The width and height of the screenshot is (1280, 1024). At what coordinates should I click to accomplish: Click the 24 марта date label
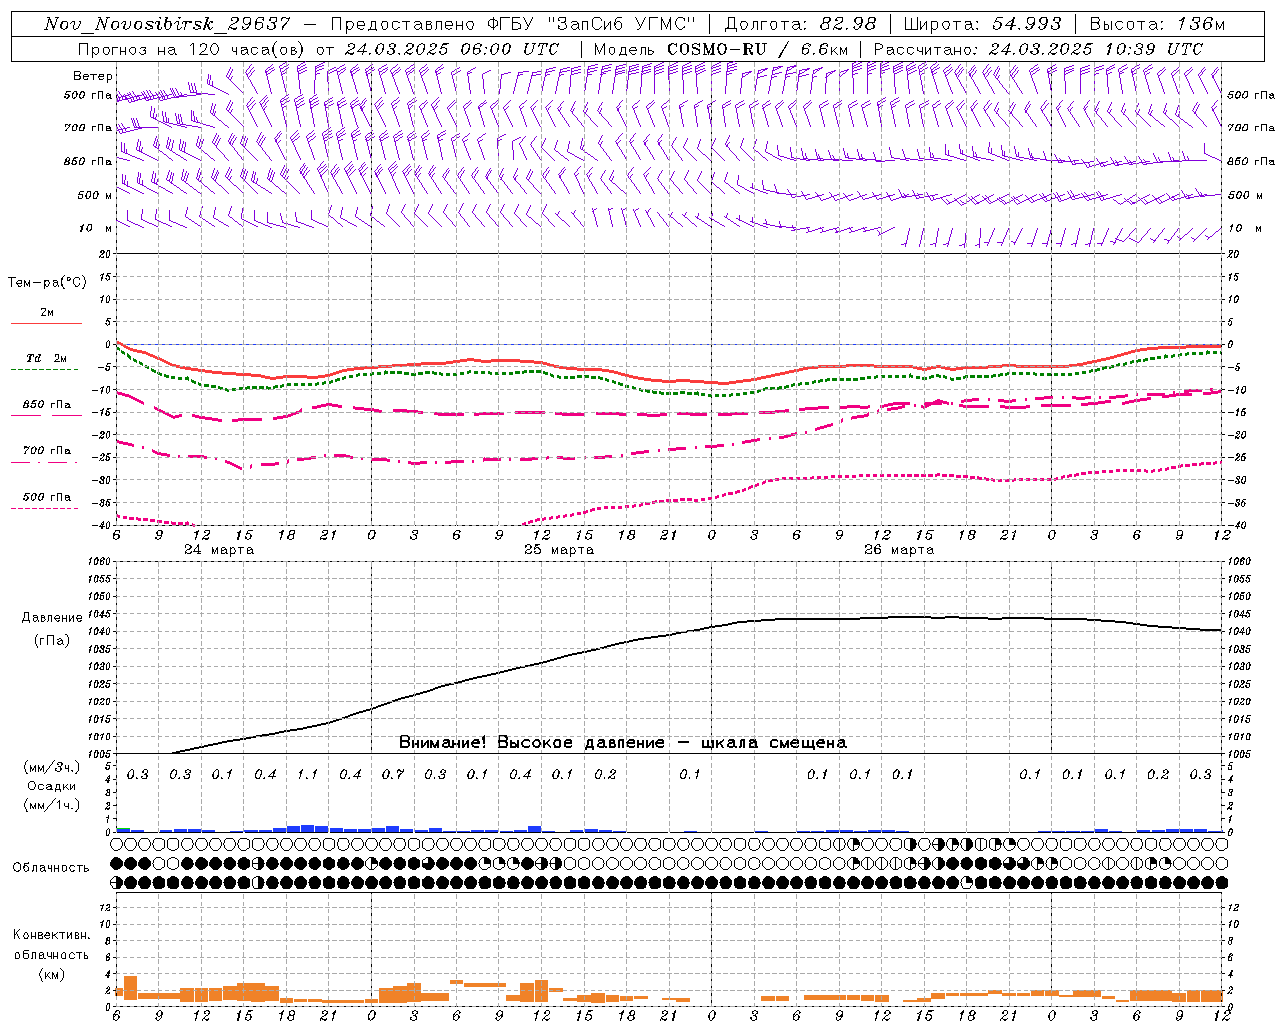tap(219, 550)
